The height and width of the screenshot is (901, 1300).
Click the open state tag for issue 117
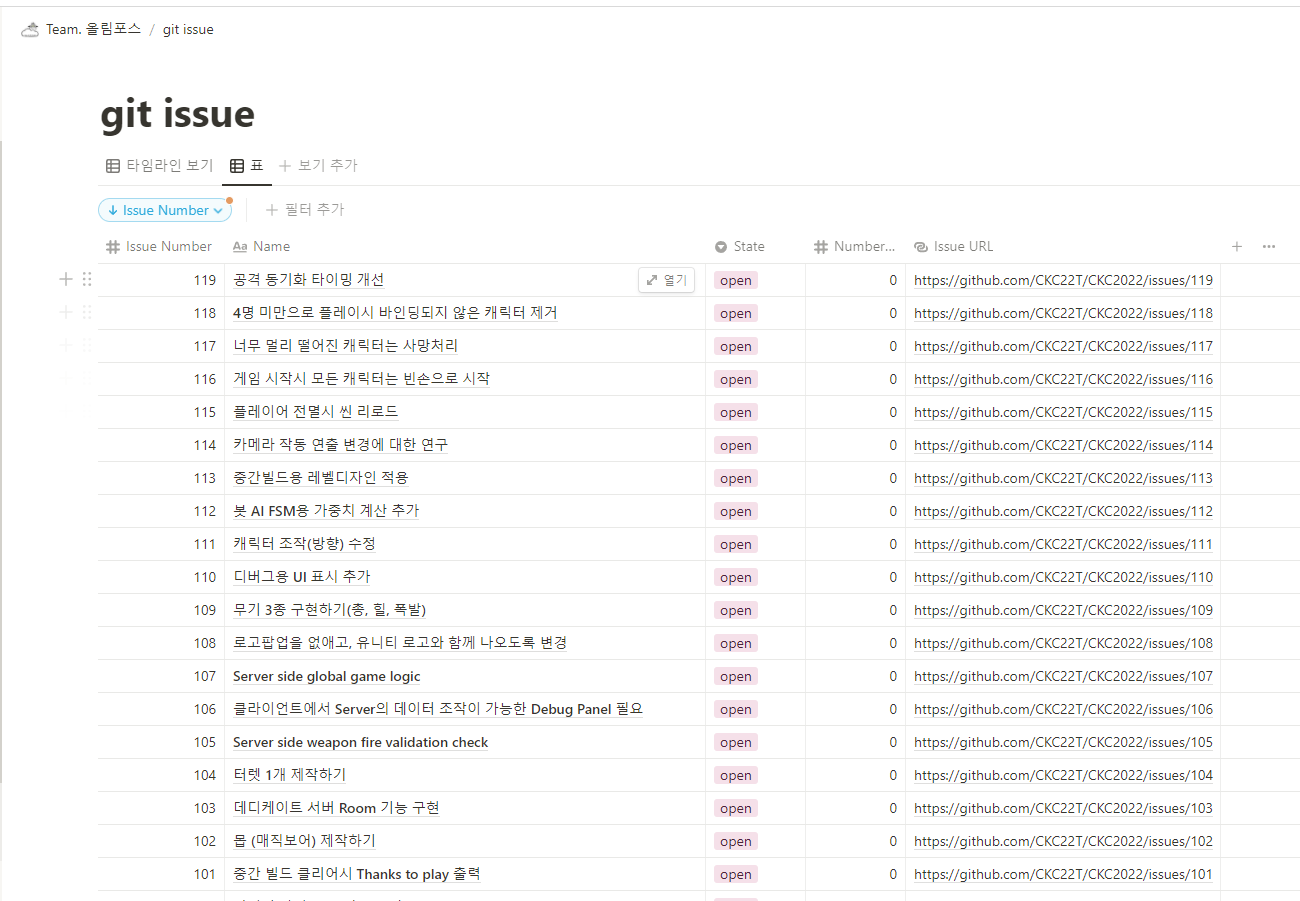tap(736, 347)
